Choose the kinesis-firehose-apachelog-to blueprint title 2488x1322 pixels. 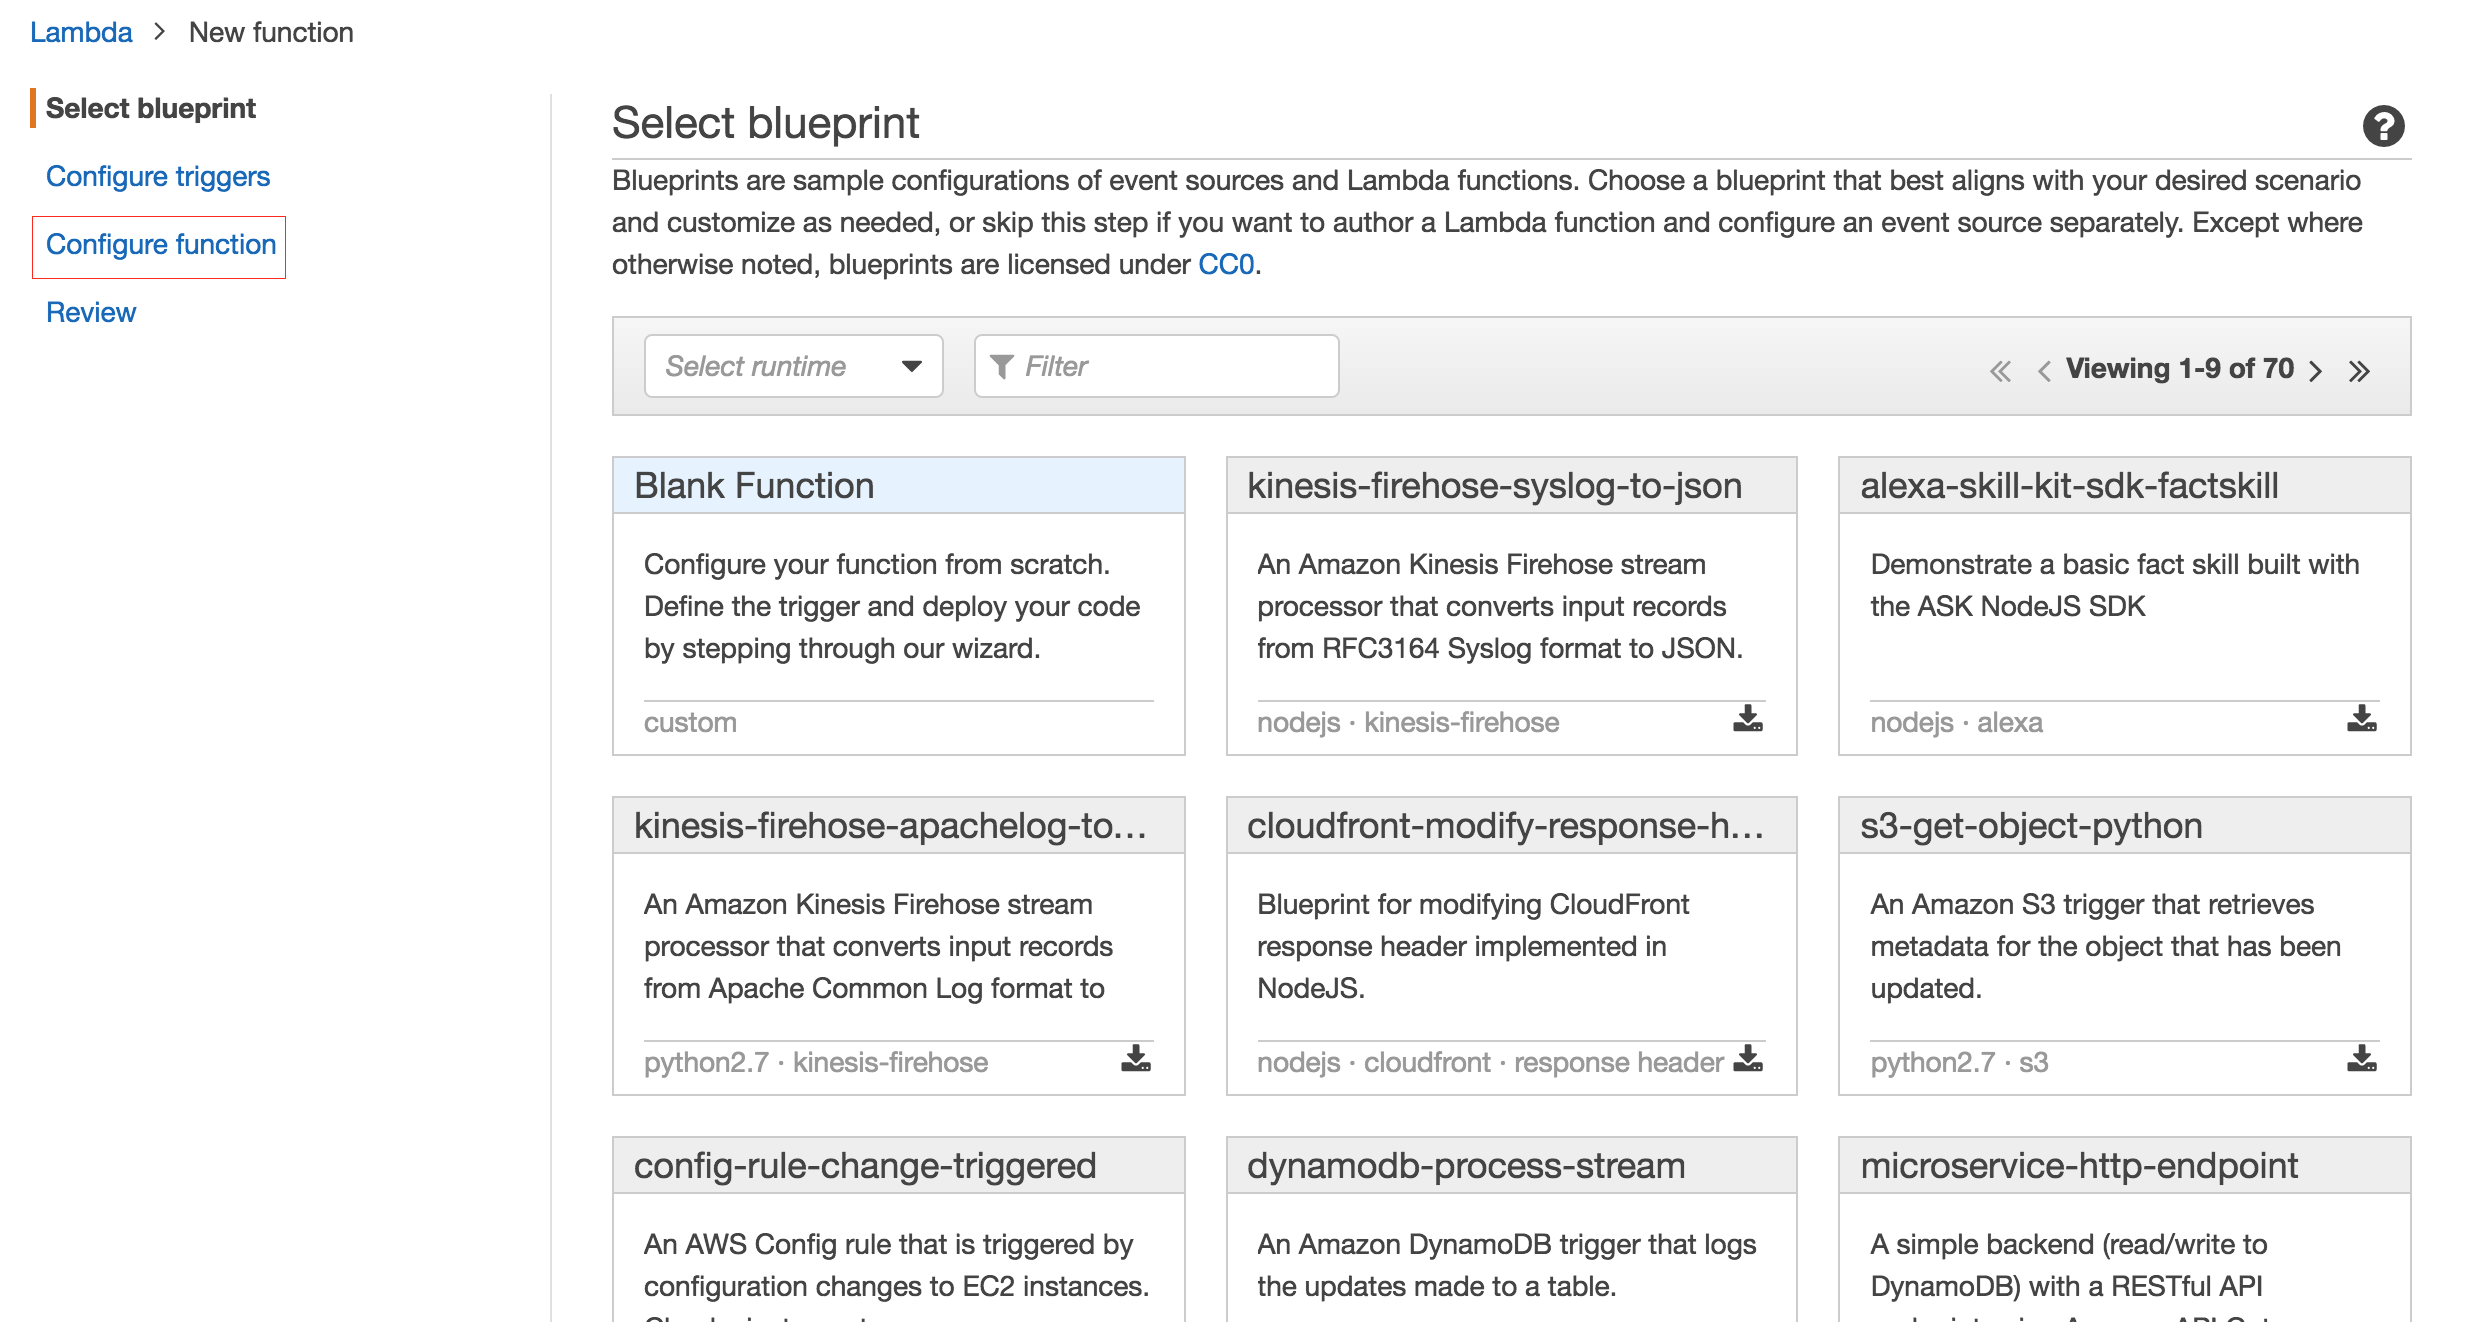click(890, 826)
